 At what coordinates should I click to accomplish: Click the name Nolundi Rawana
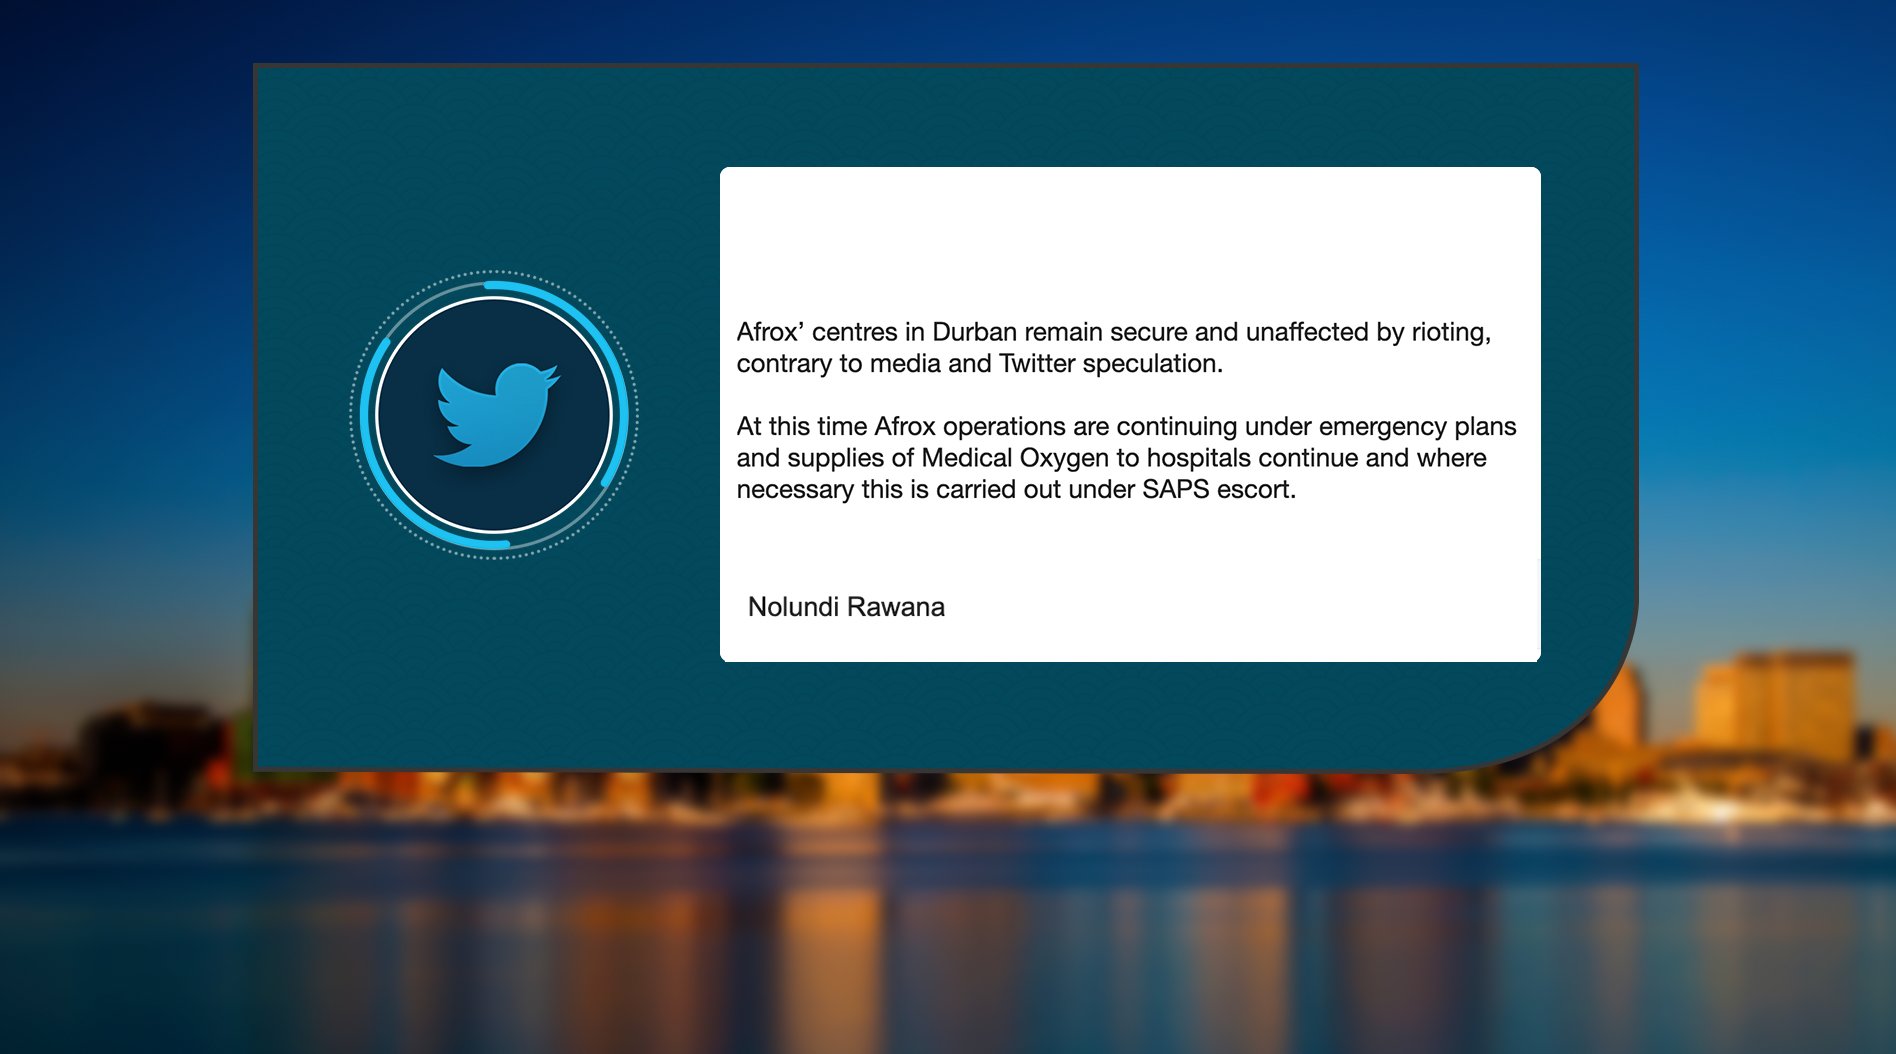pyautogui.click(x=846, y=607)
